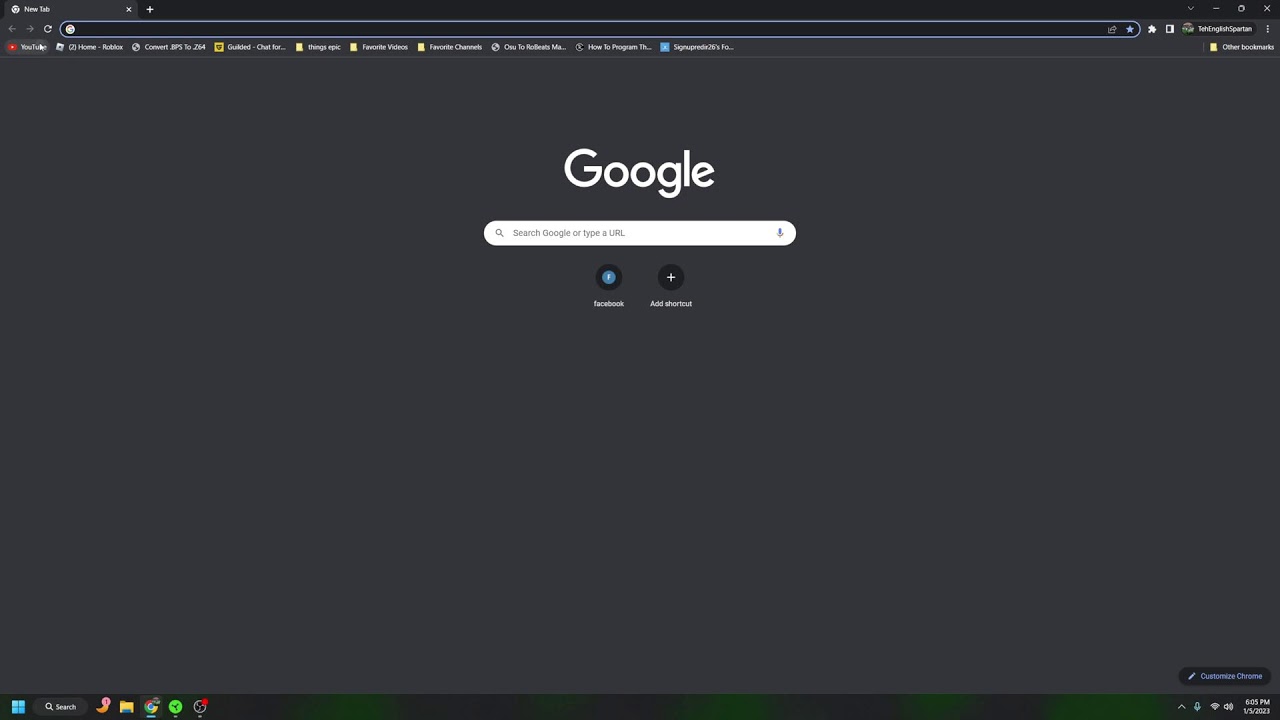Image resolution: width=1280 pixels, height=720 pixels.
Task: Add a new shortcut tile
Action: pos(671,286)
